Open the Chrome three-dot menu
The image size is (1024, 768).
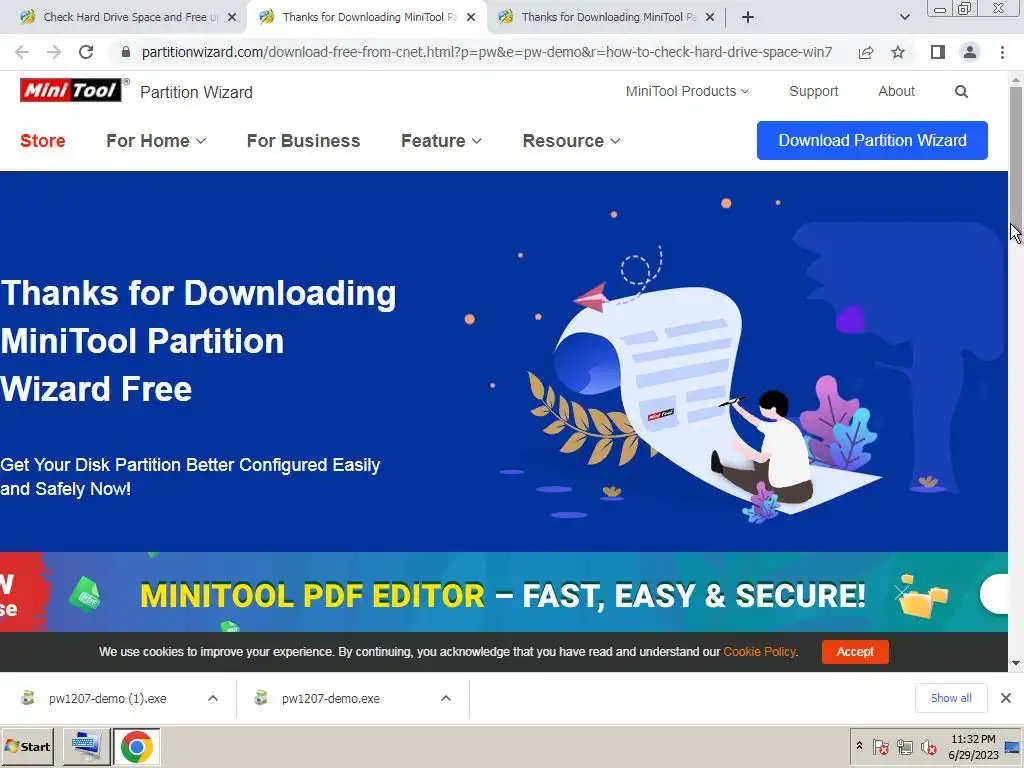pyautogui.click(x=1002, y=52)
